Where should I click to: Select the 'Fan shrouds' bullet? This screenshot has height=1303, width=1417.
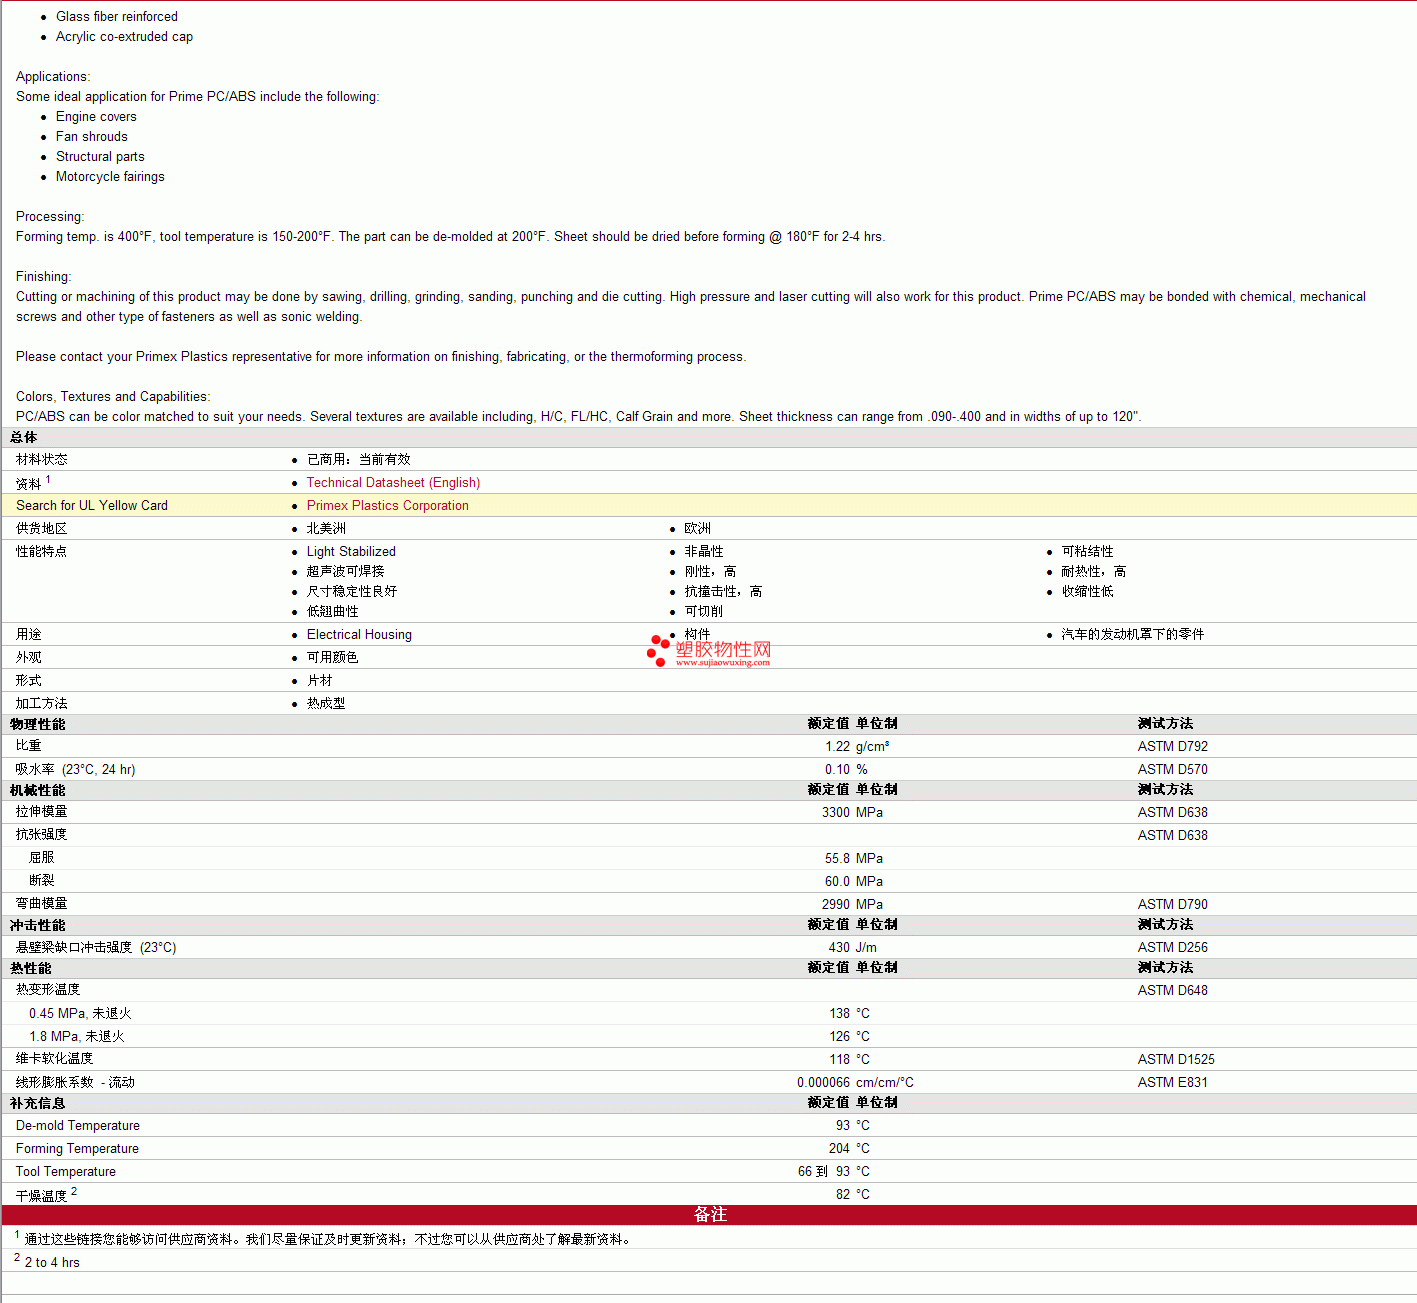(92, 136)
